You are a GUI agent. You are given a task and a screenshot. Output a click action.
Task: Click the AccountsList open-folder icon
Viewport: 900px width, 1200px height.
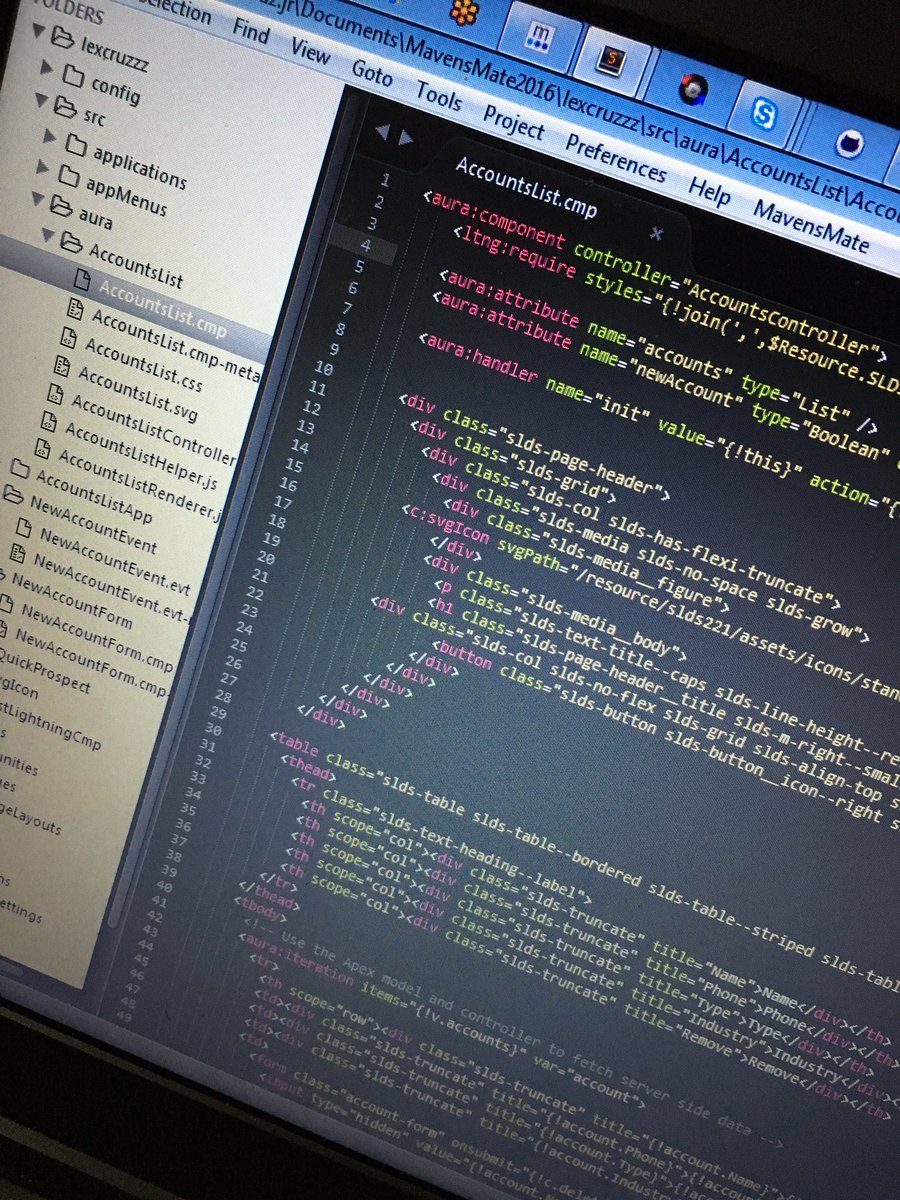(x=70, y=244)
